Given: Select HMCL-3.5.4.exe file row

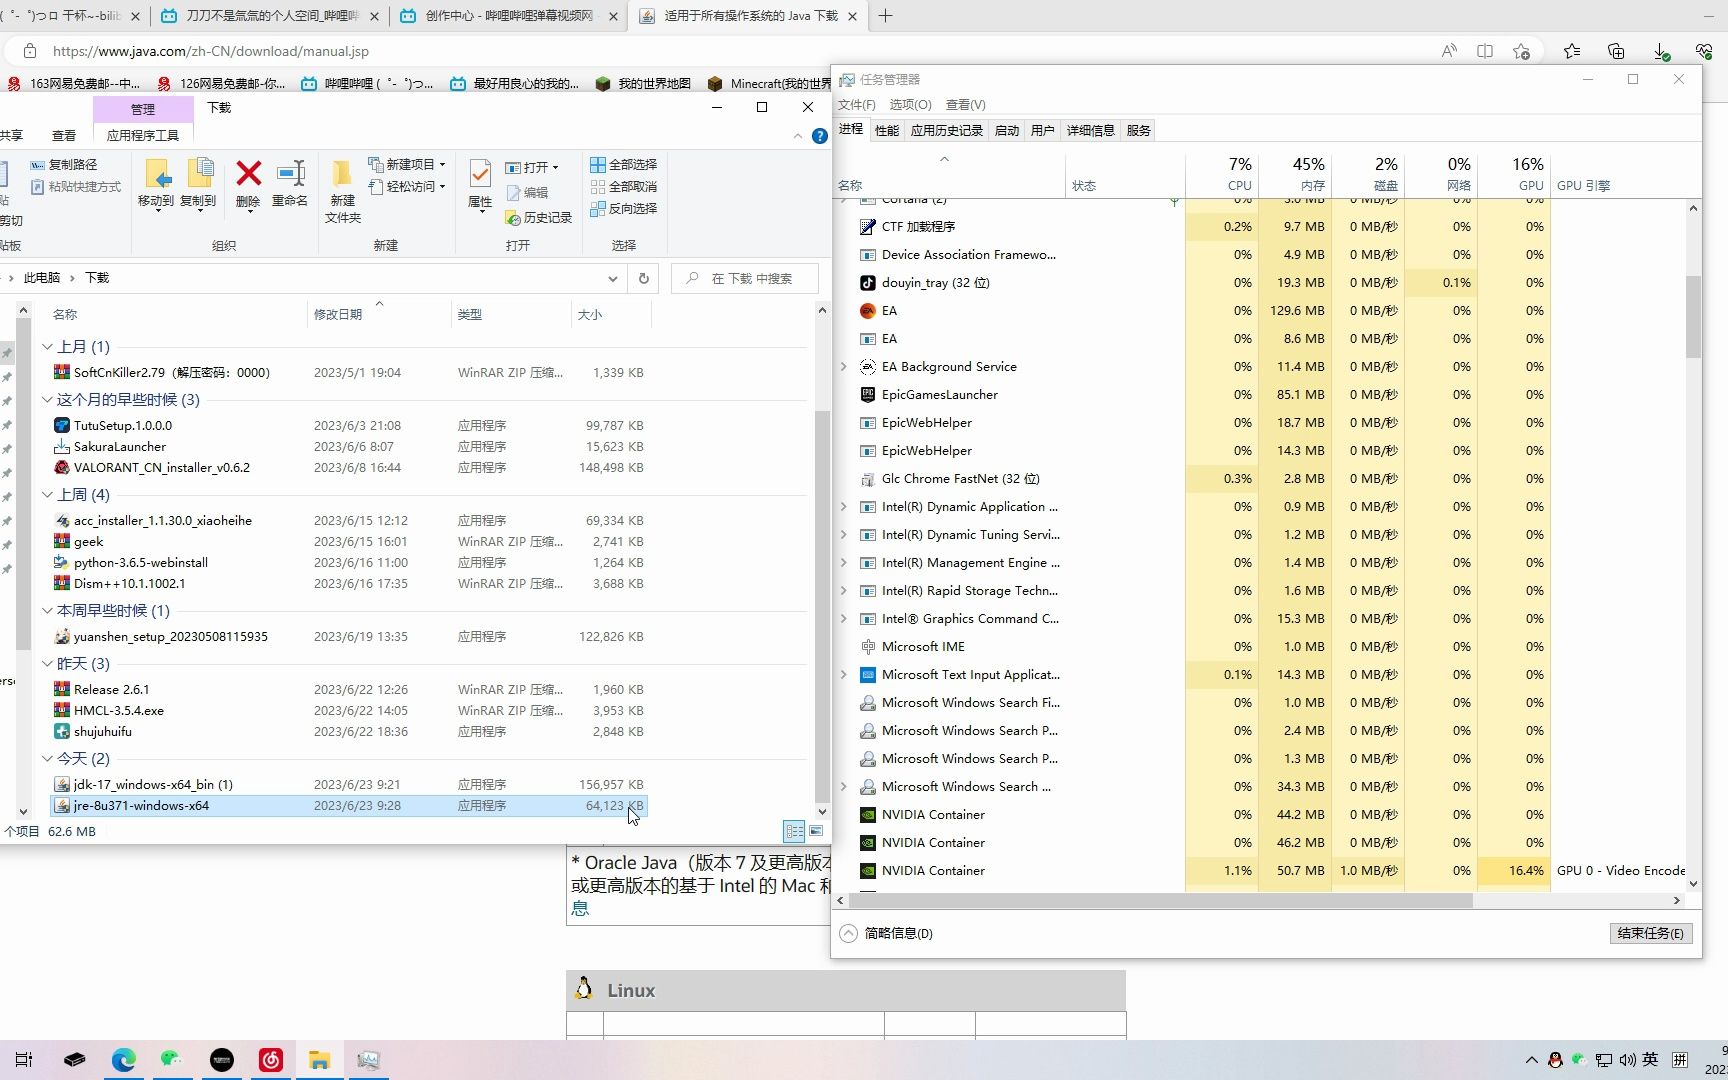Looking at the screenshot, I should pyautogui.click(x=349, y=711).
